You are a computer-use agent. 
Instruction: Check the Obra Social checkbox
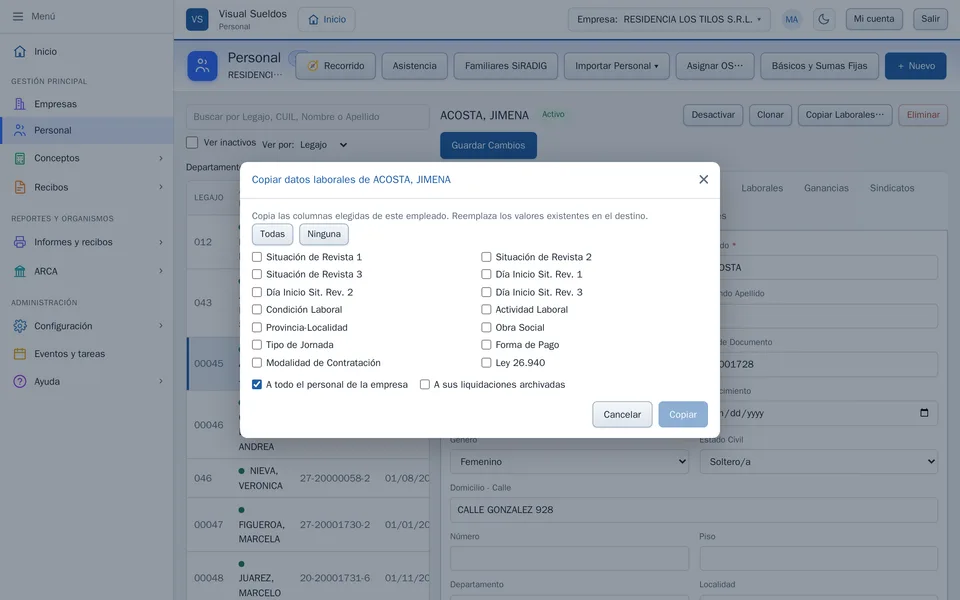click(486, 328)
